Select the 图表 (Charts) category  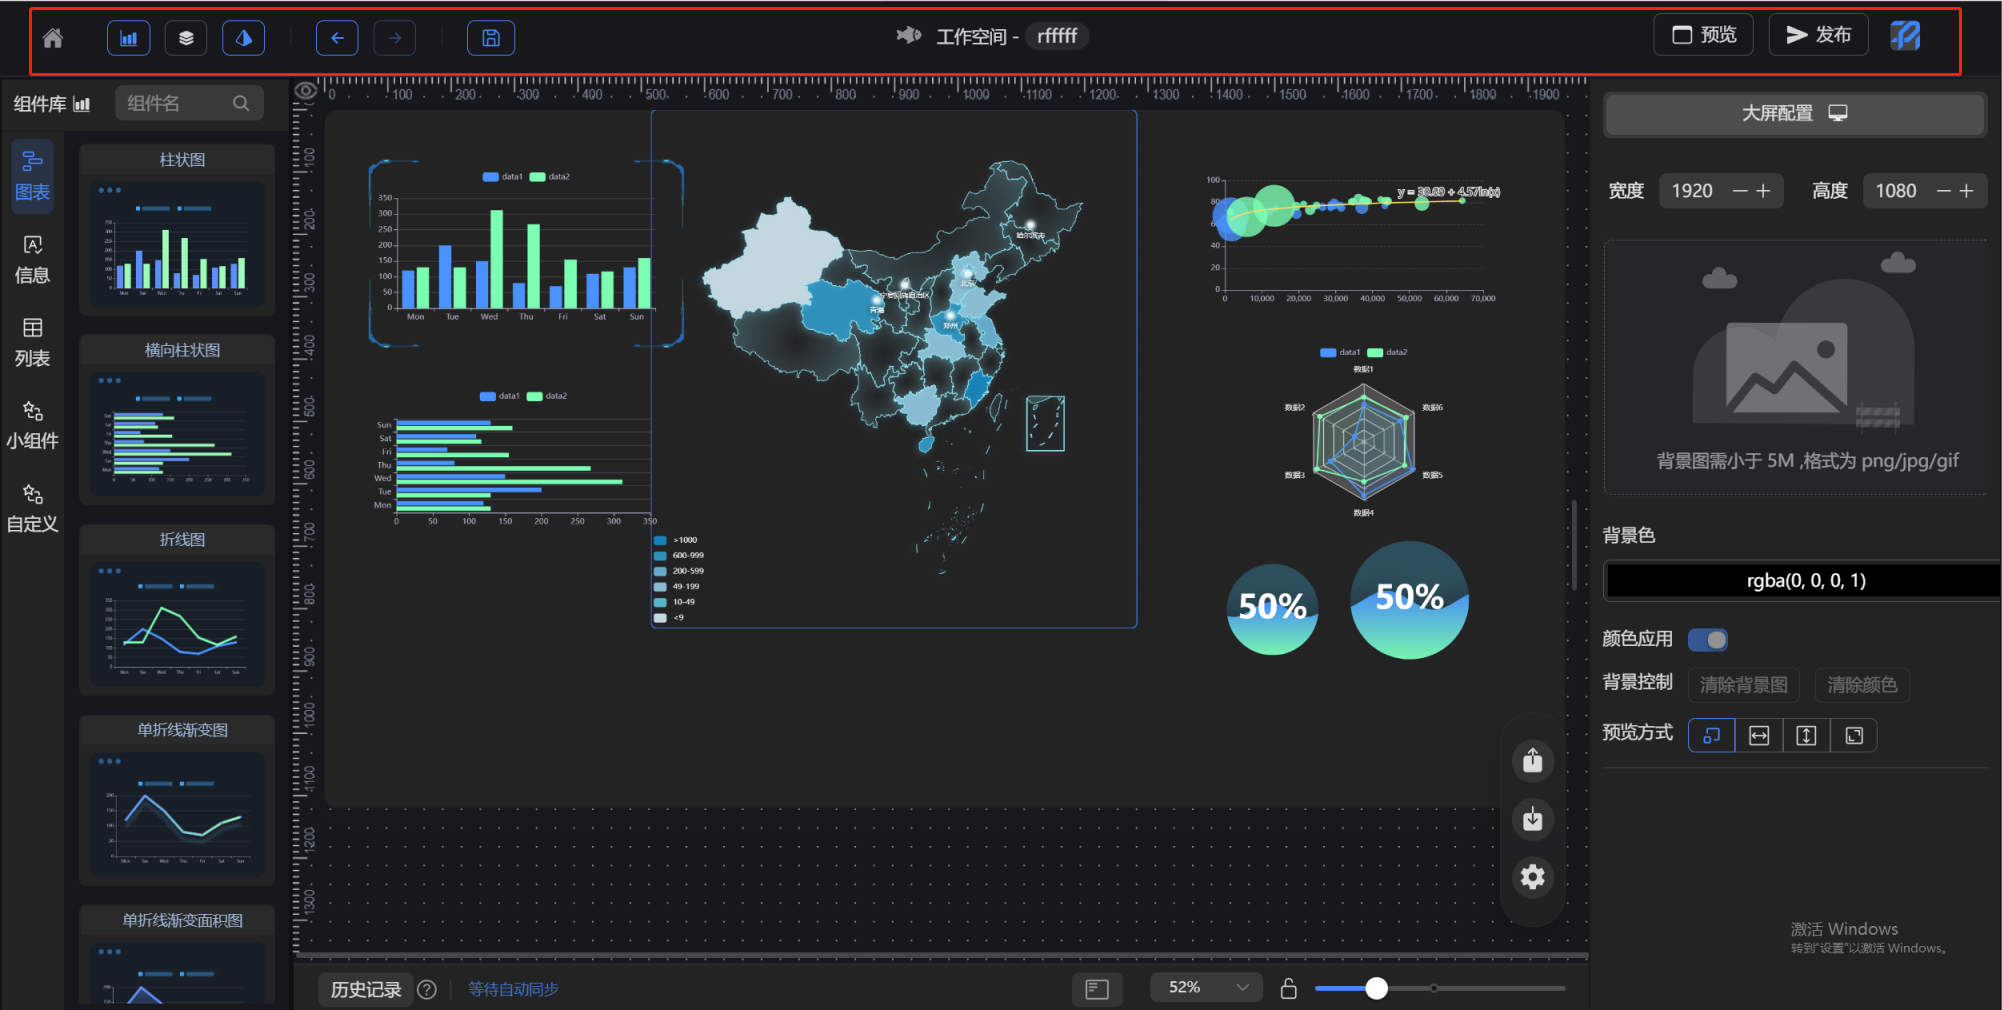(x=32, y=176)
